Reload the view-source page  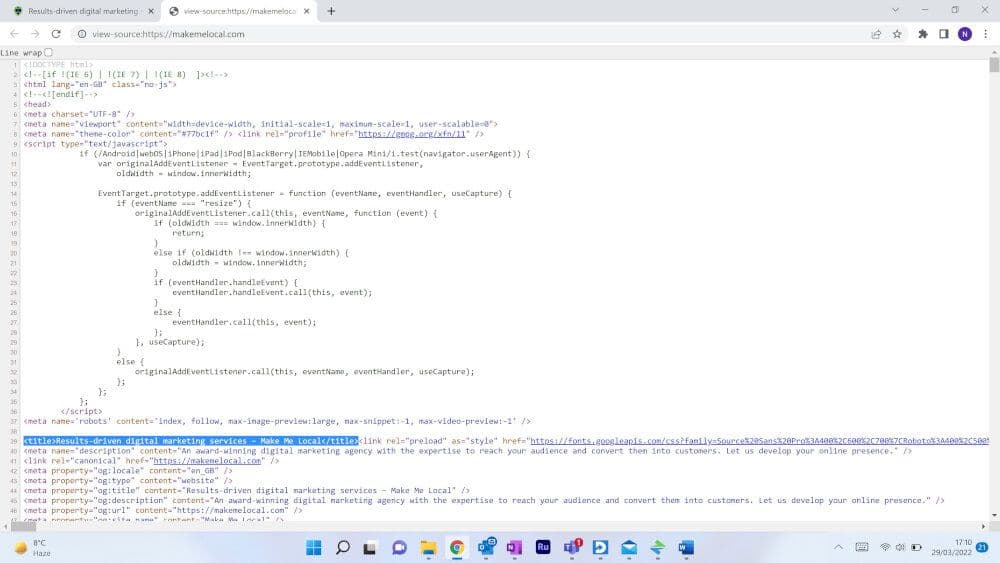coord(56,33)
